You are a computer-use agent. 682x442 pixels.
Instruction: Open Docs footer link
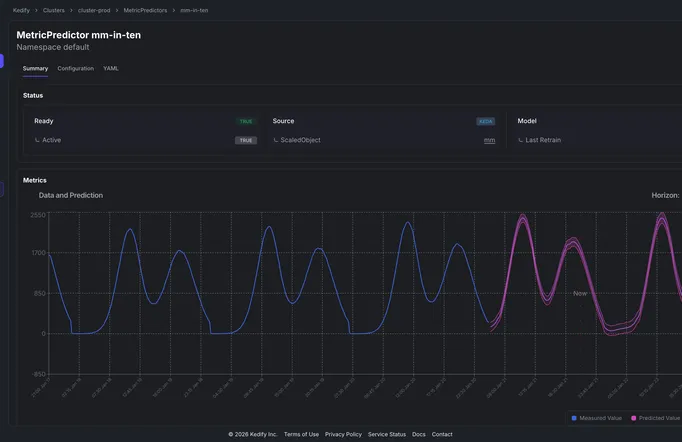(x=418, y=434)
